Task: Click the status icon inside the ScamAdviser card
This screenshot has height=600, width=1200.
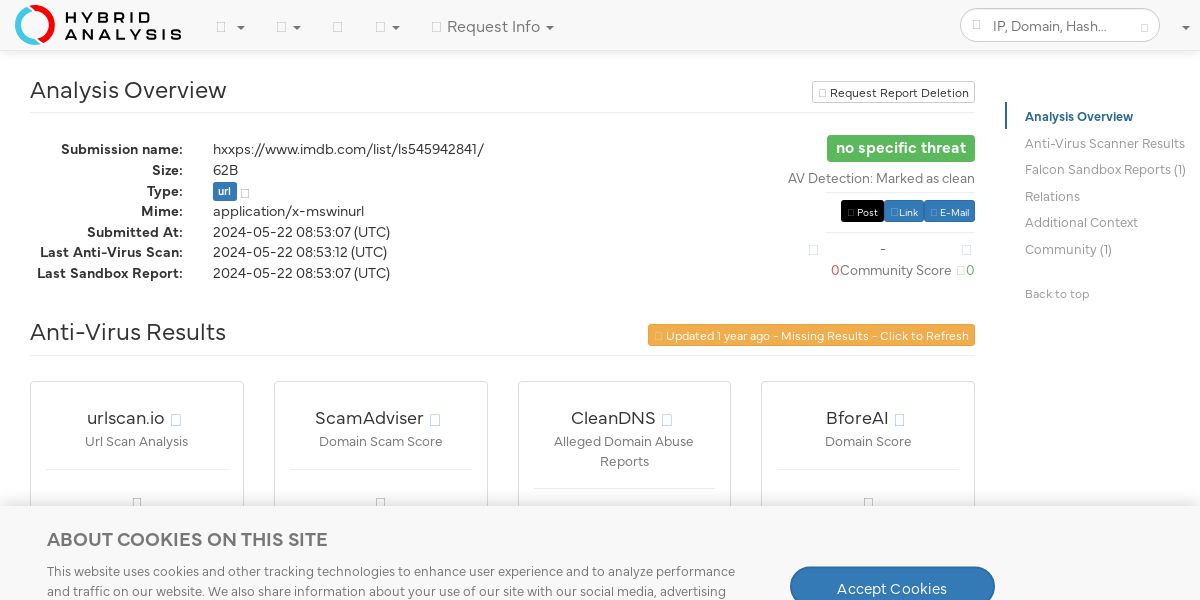Action: coord(380,502)
